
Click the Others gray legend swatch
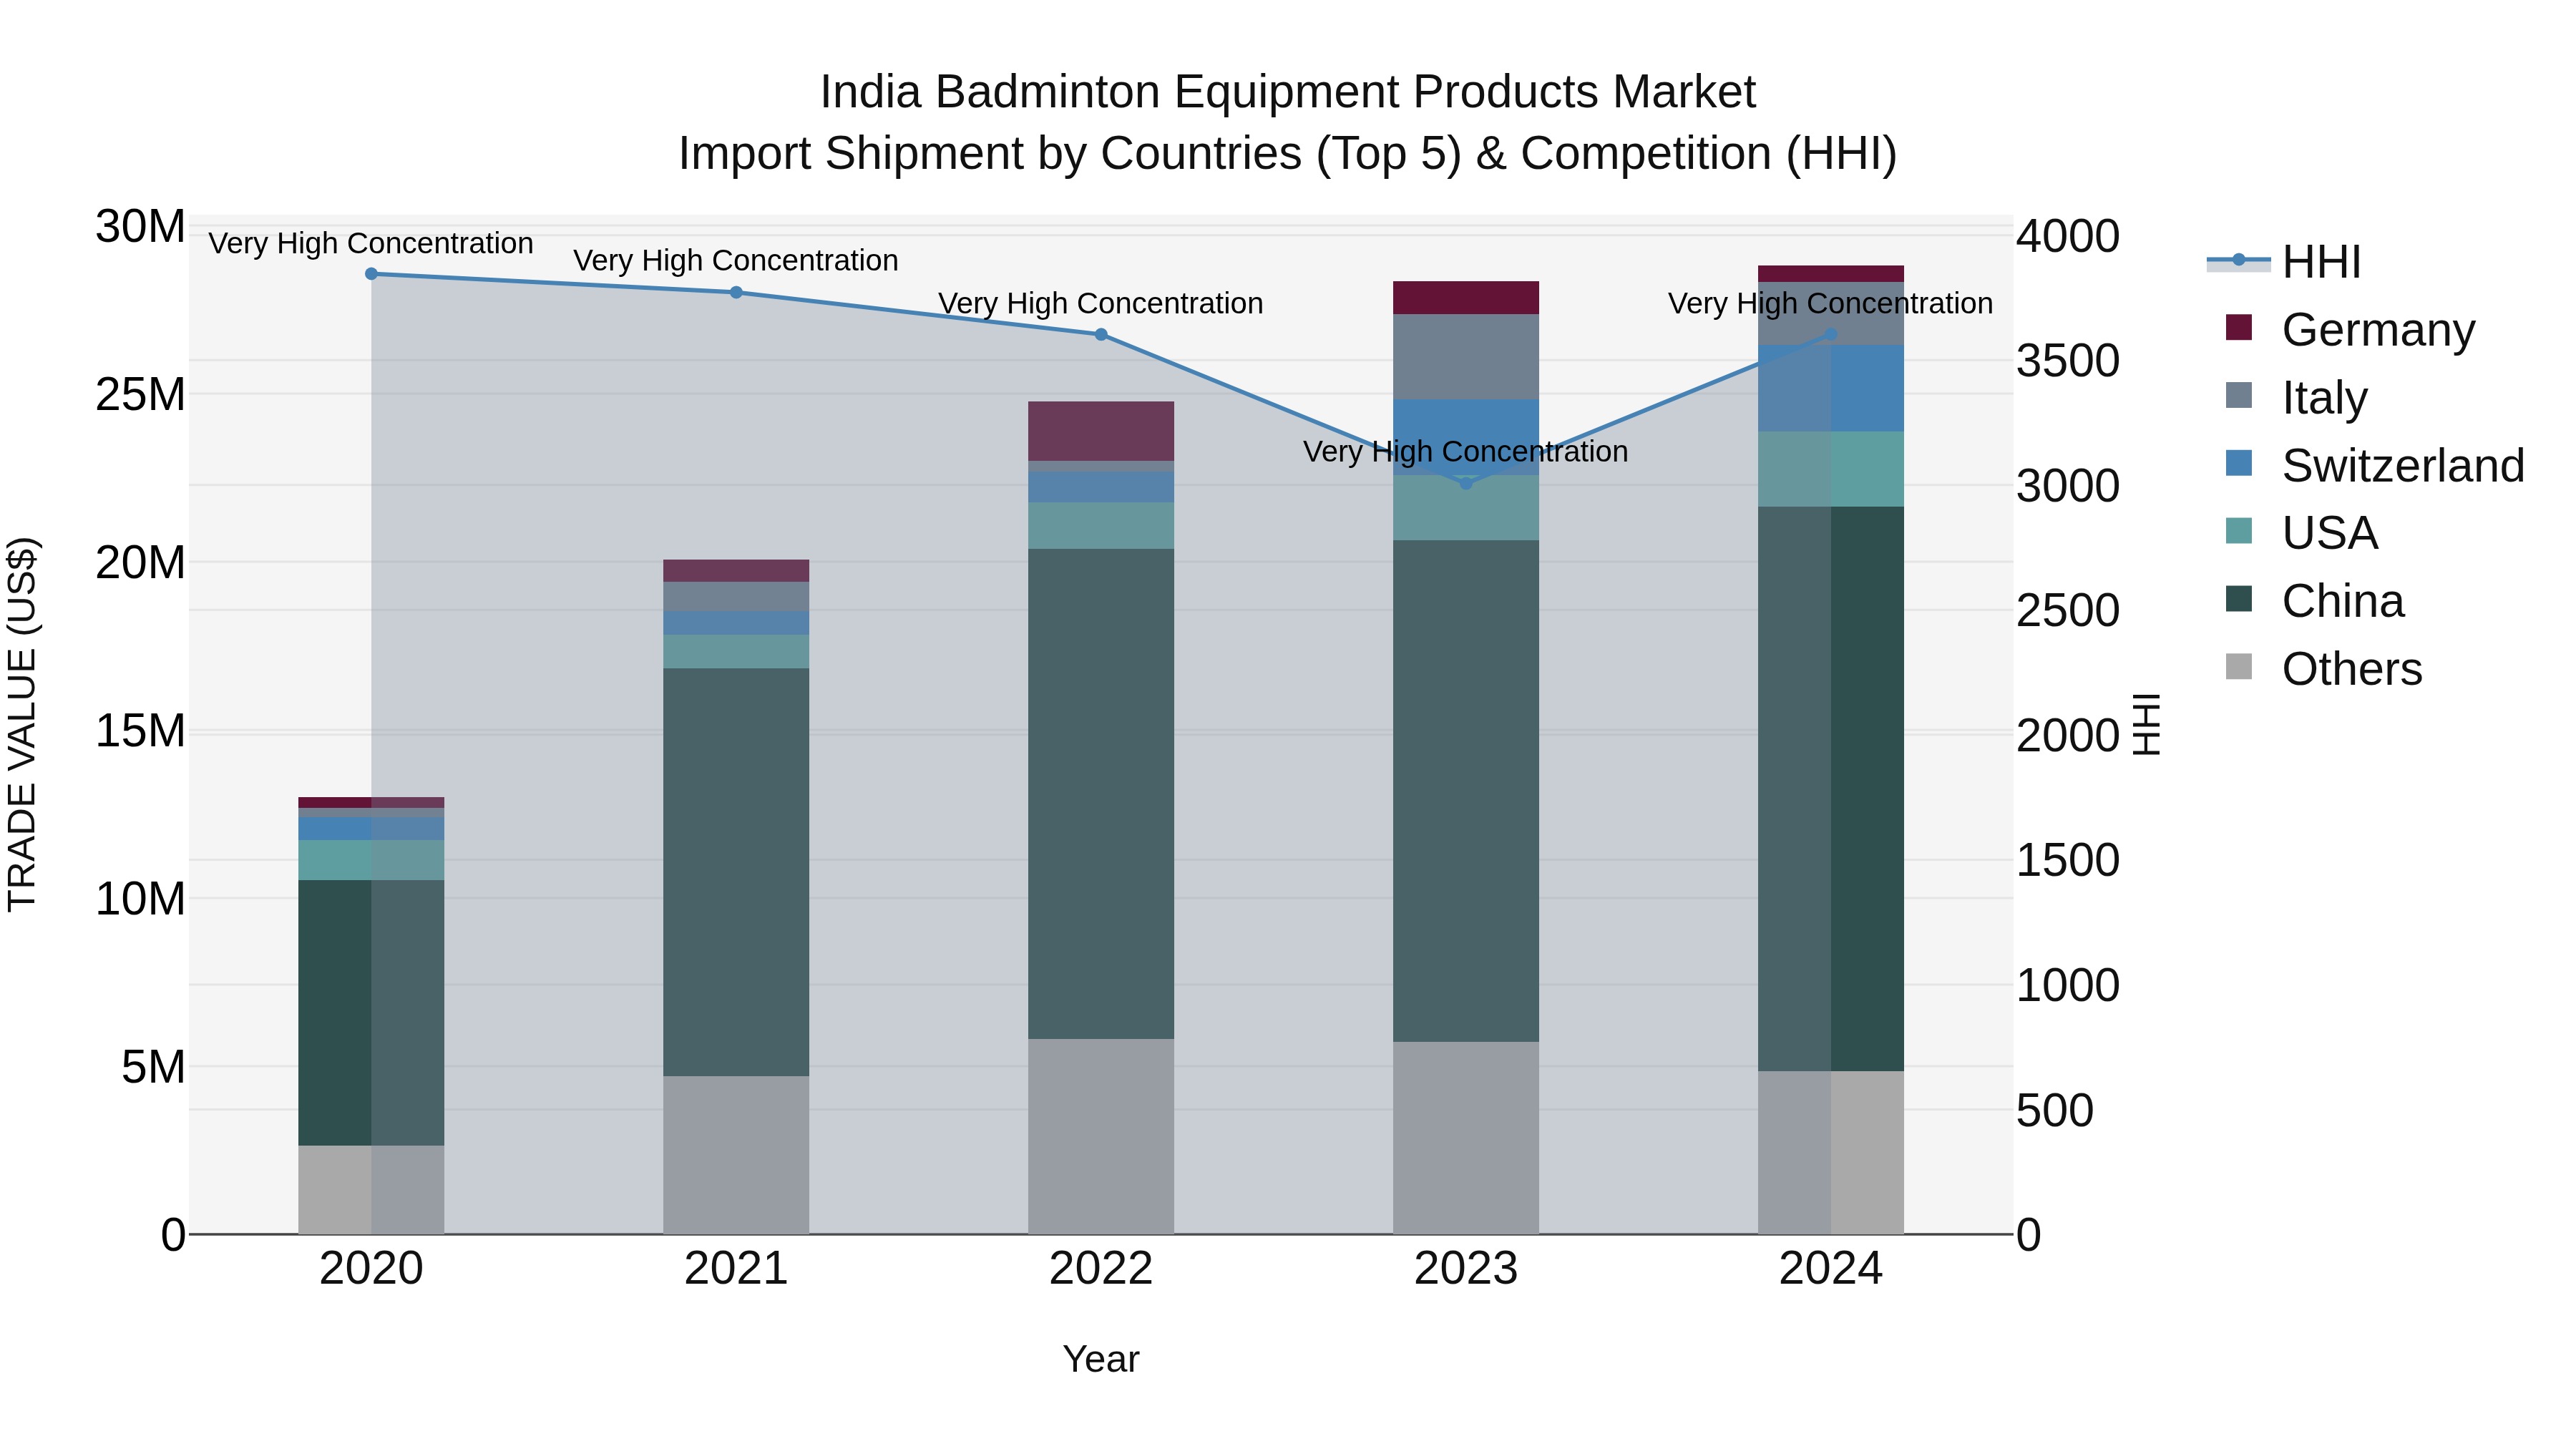(x=2239, y=668)
